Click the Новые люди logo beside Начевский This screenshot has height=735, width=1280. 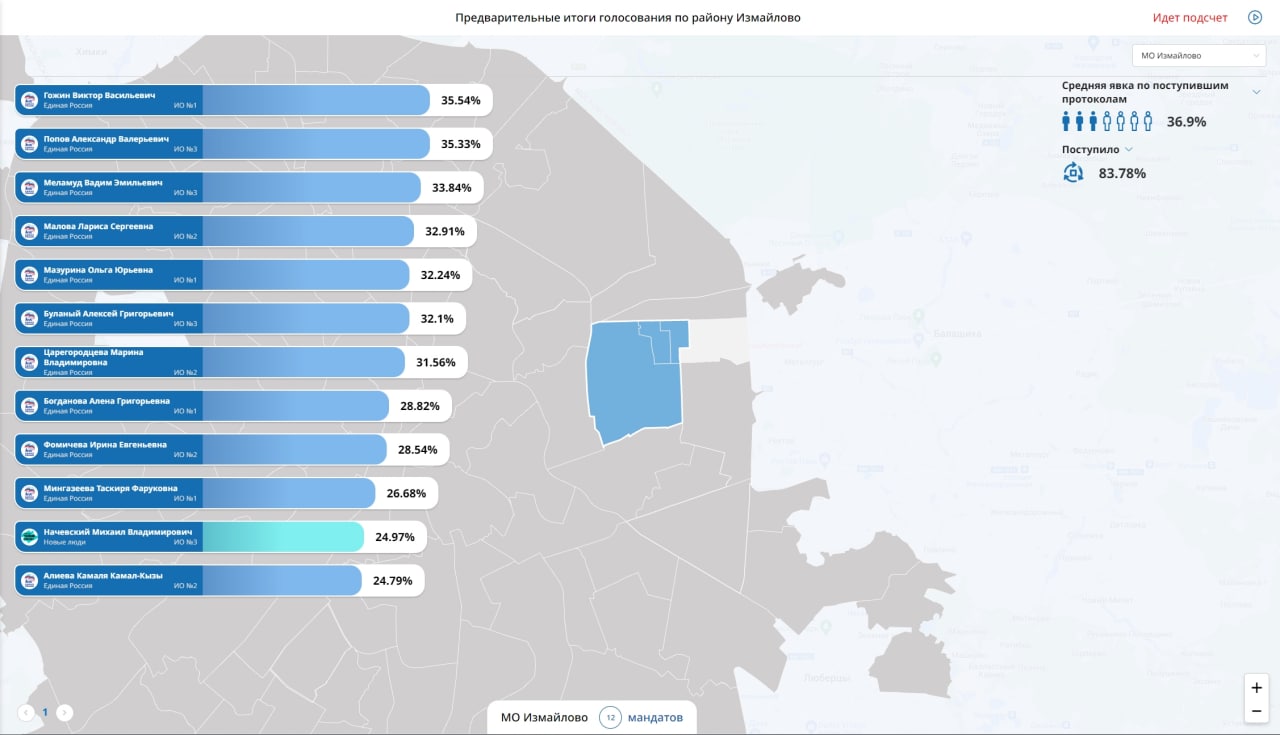click(30, 537)
